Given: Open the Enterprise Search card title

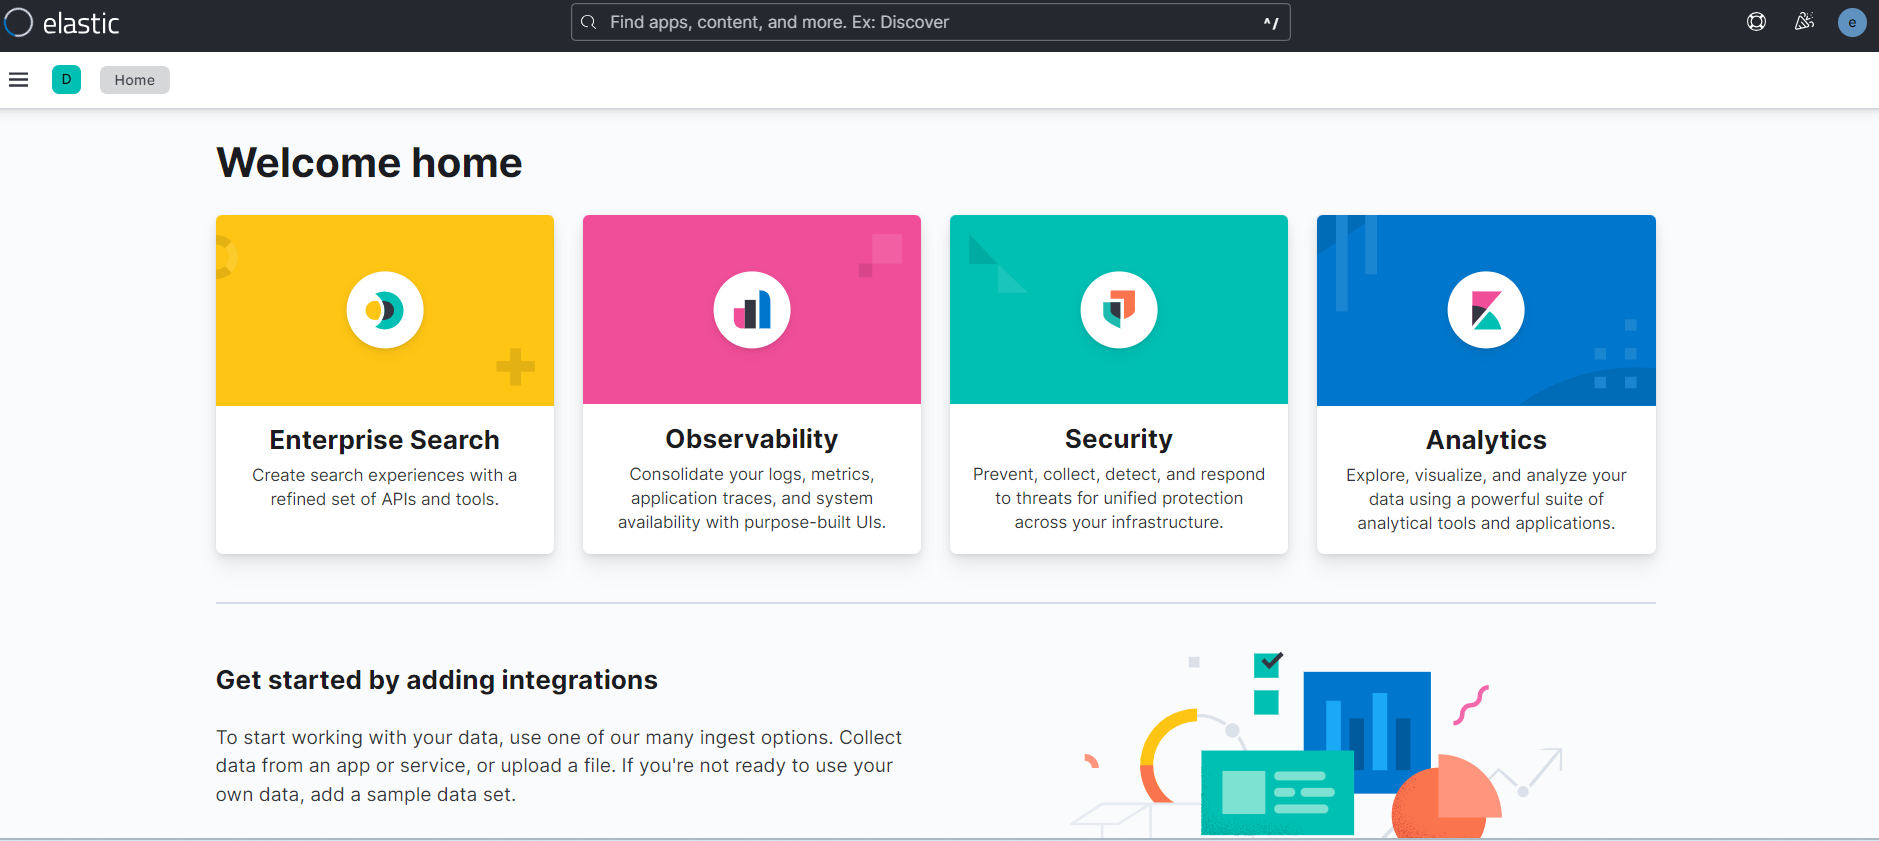Looking at the screenshot, I should (384, 440).
